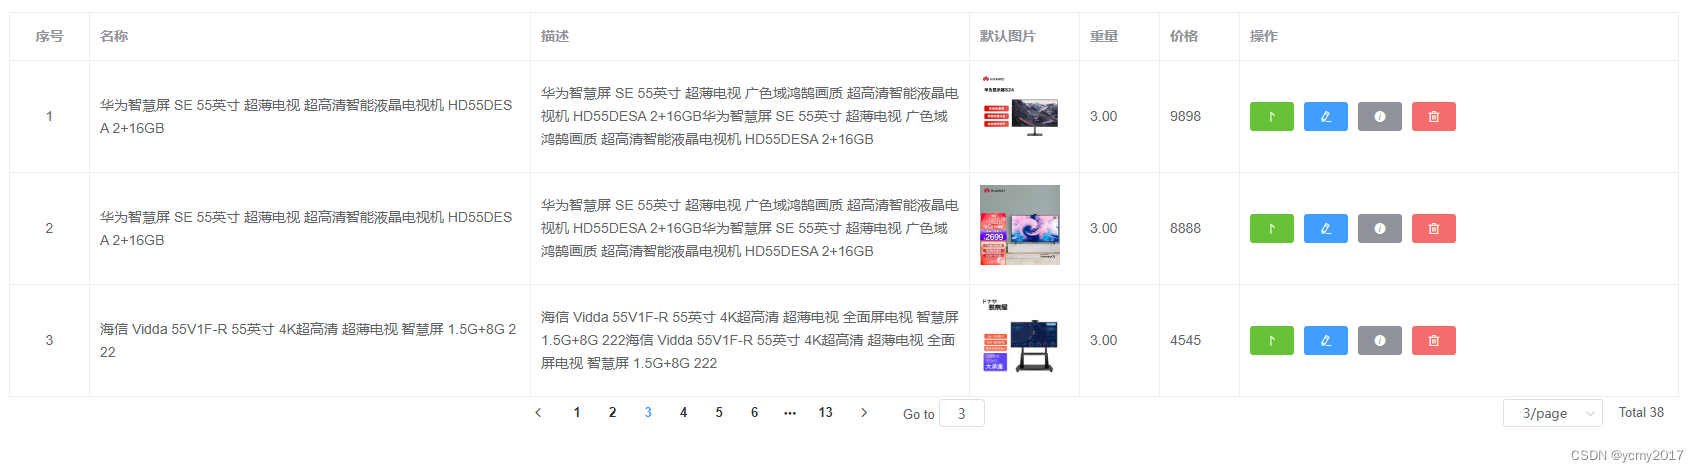Image resolution: width=1699 pixels, height=472 pixels.
Task: Open the 海信 Vidda product thumbnail
Action: [1020, 336]
